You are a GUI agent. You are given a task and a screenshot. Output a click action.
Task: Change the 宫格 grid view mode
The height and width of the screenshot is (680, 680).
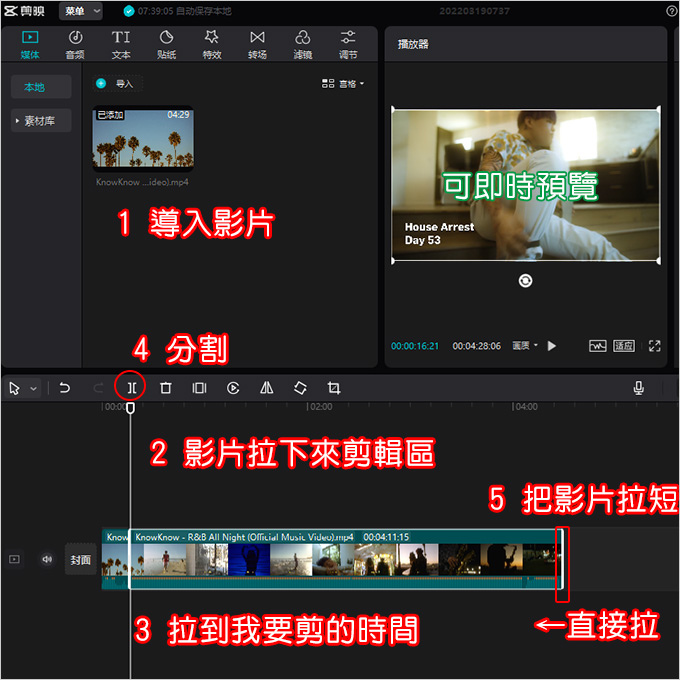(x=343, y=84)
